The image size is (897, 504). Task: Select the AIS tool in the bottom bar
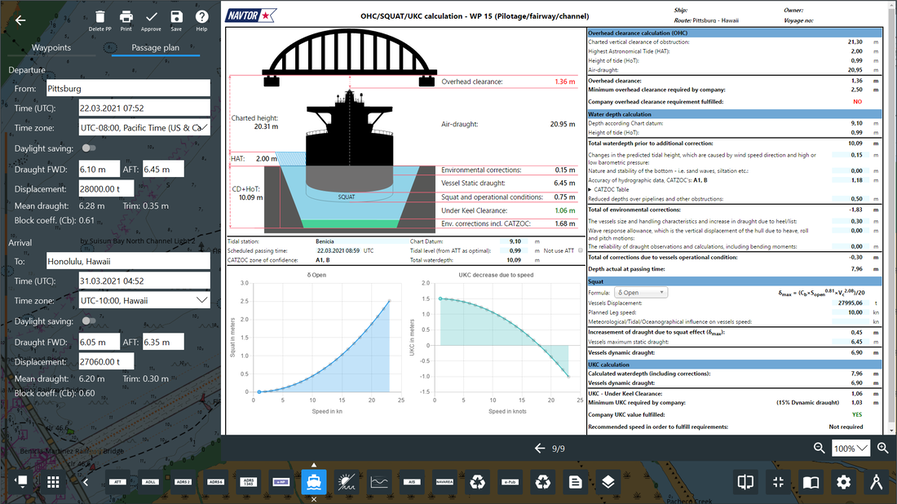click(411, 482)
